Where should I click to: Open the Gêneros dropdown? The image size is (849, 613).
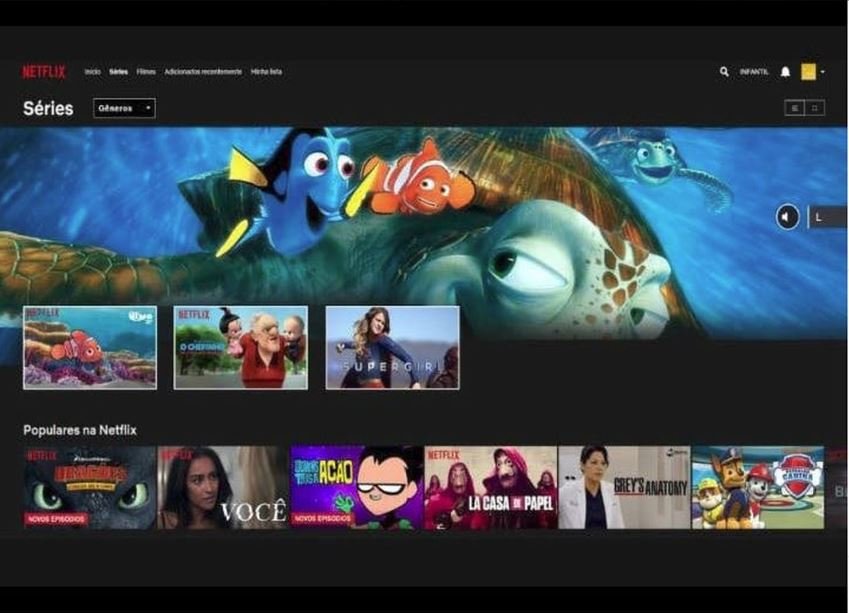coord(124,108)
